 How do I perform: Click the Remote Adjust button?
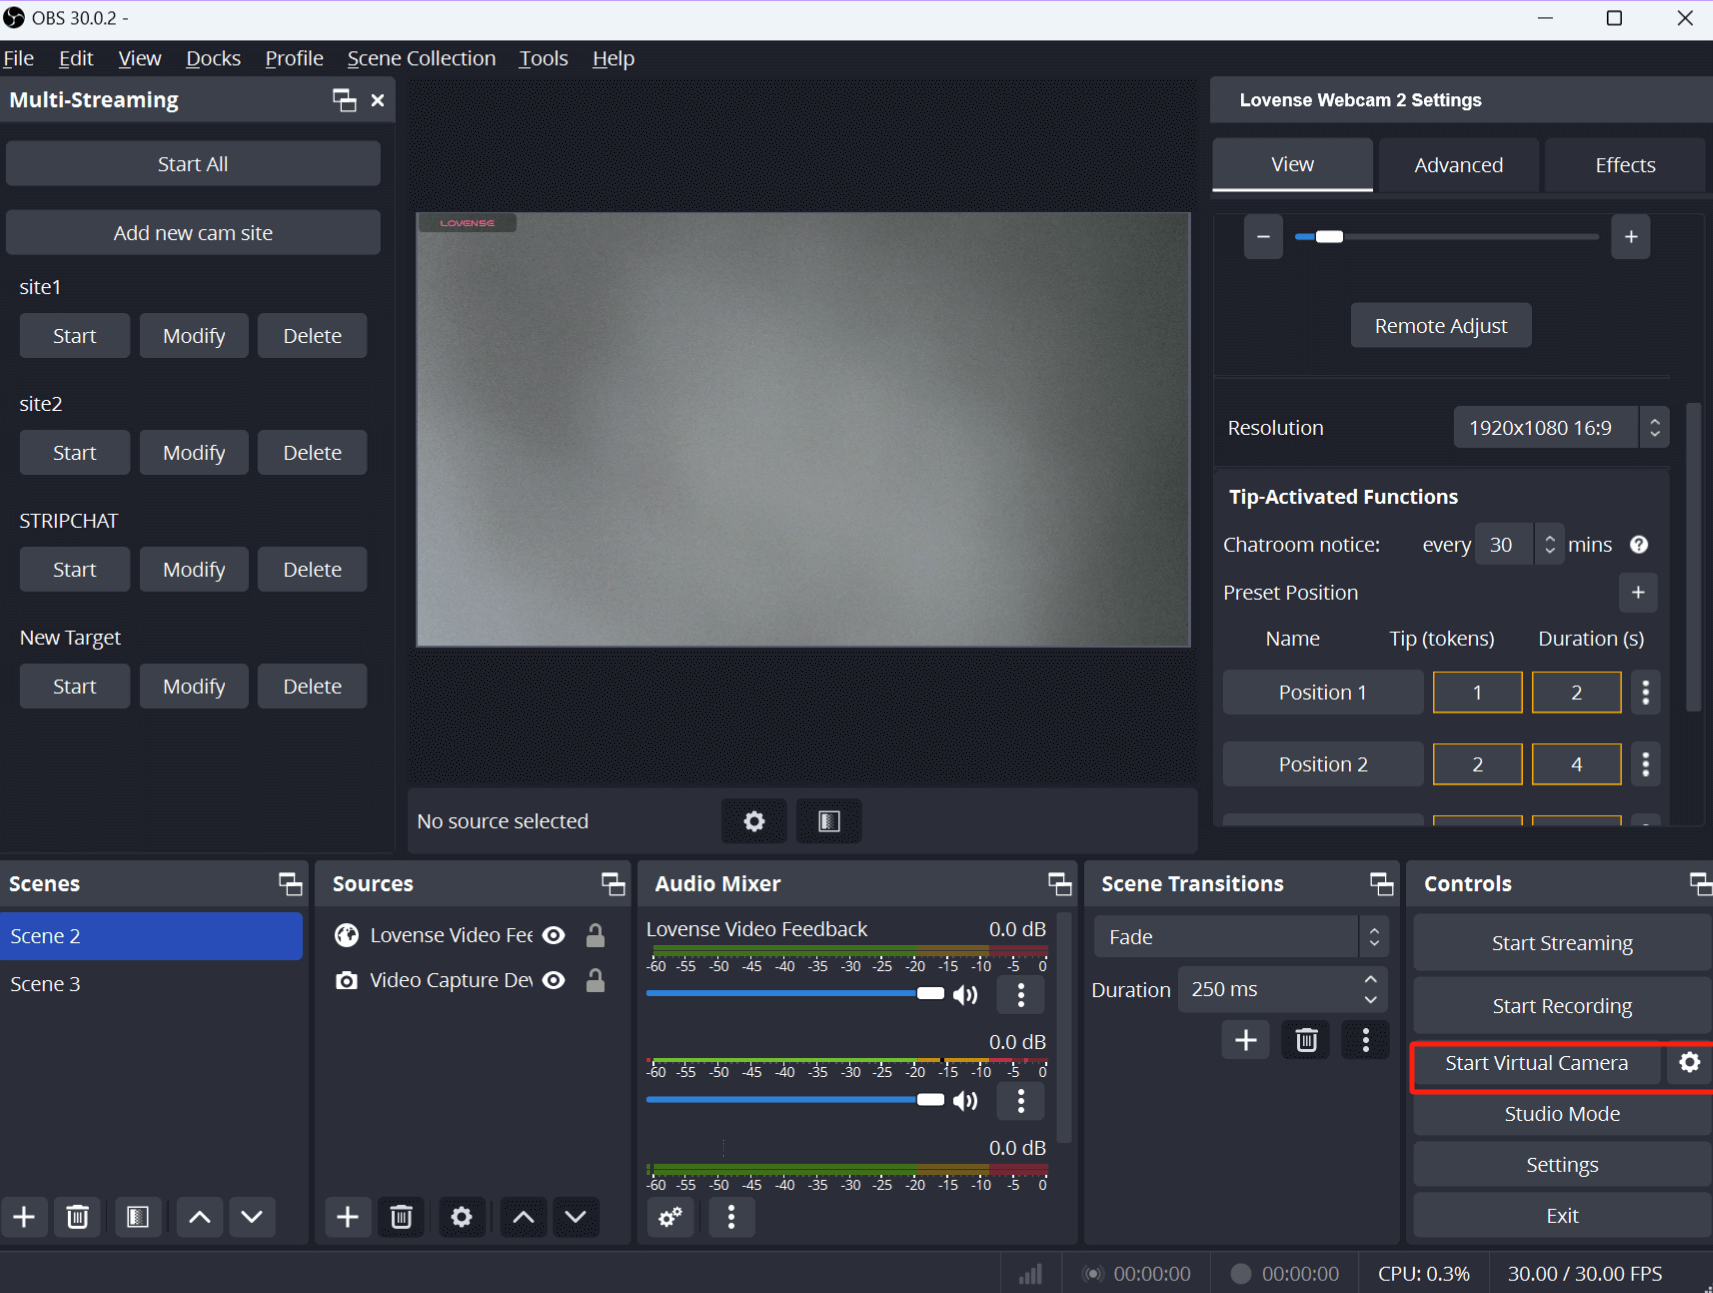click(1440, 326)
